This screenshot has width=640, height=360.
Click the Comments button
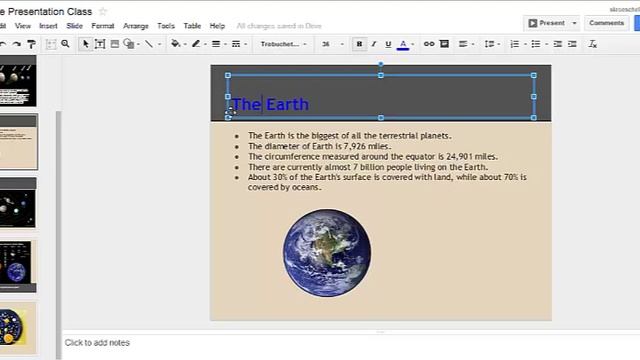607,23
